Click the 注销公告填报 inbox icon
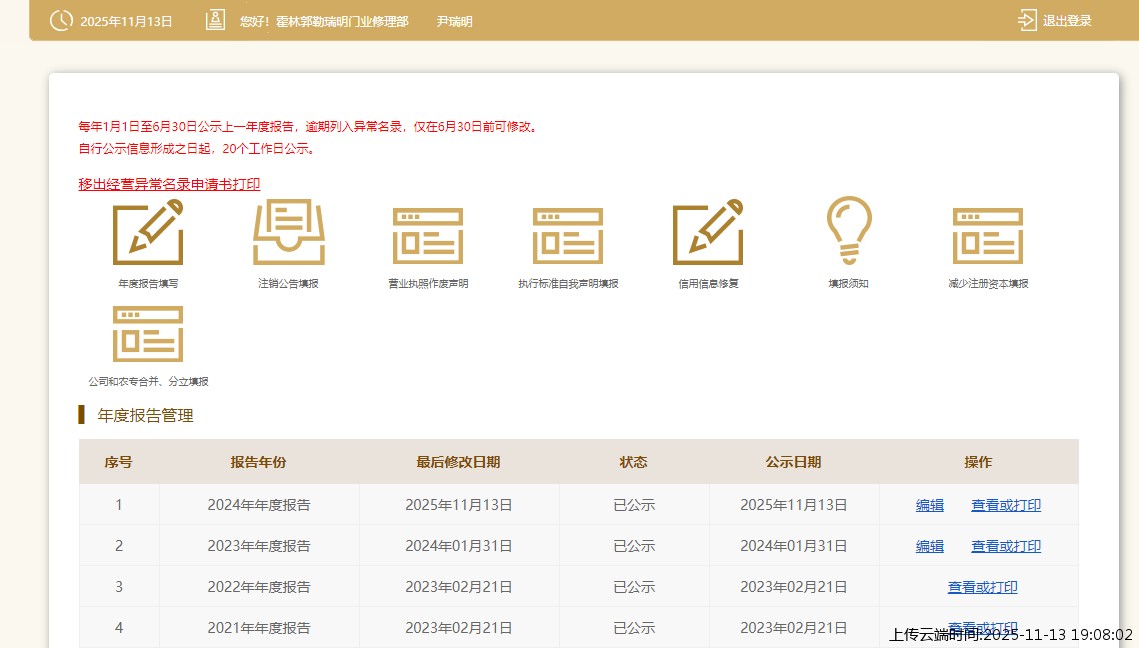The height and width of the screenshot is (648, 1139). (288, 232)
